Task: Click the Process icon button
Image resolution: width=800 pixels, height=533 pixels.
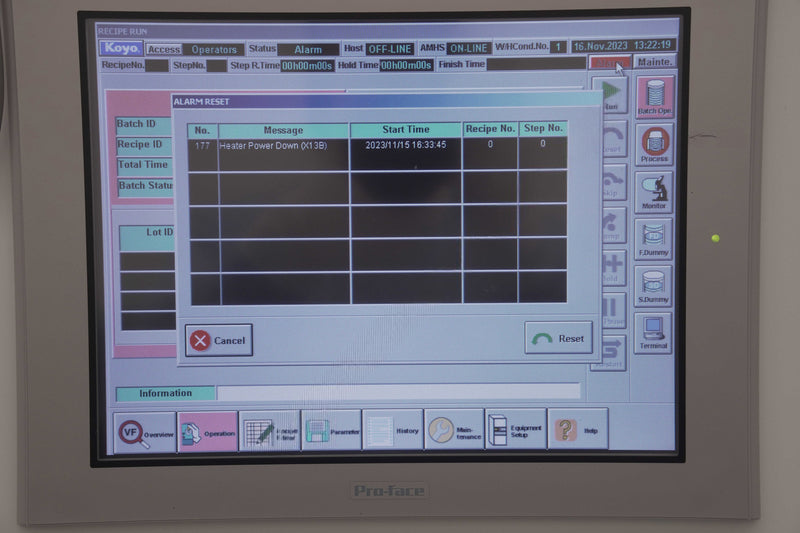Action: (x=654, y=145)
